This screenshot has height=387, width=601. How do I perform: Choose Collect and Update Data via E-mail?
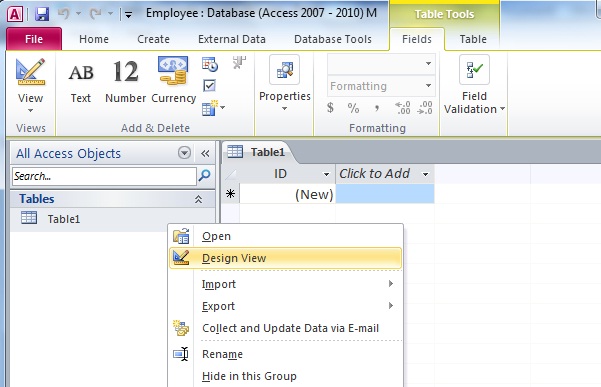click(x=286, y=328)
